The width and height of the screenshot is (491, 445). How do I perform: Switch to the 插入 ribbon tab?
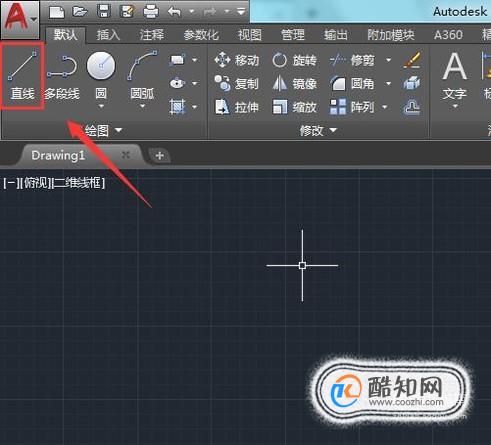pyautogui.click(x=108, y=35)
